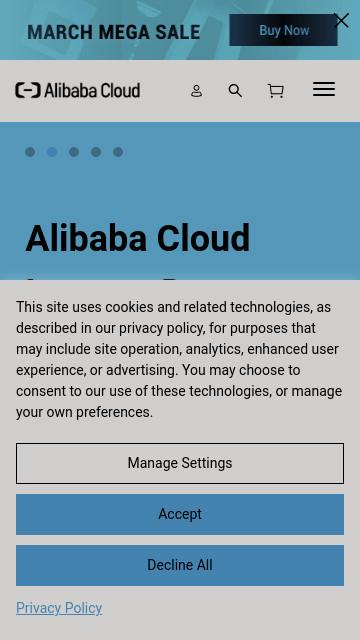
Task: View the shopping cart icon
Action: pos(276,91)
